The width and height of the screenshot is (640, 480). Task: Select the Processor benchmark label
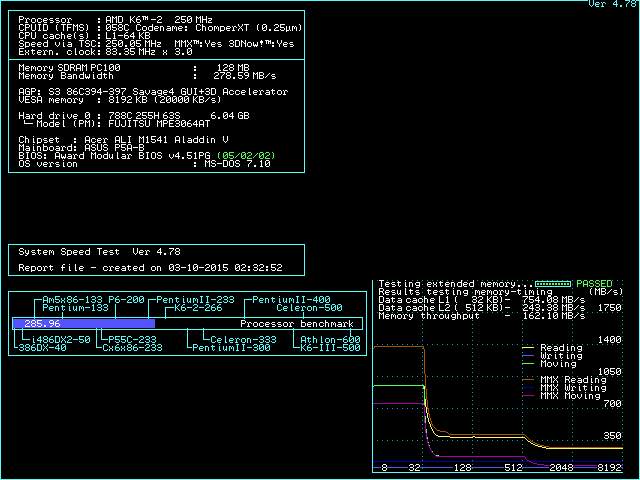297,324
